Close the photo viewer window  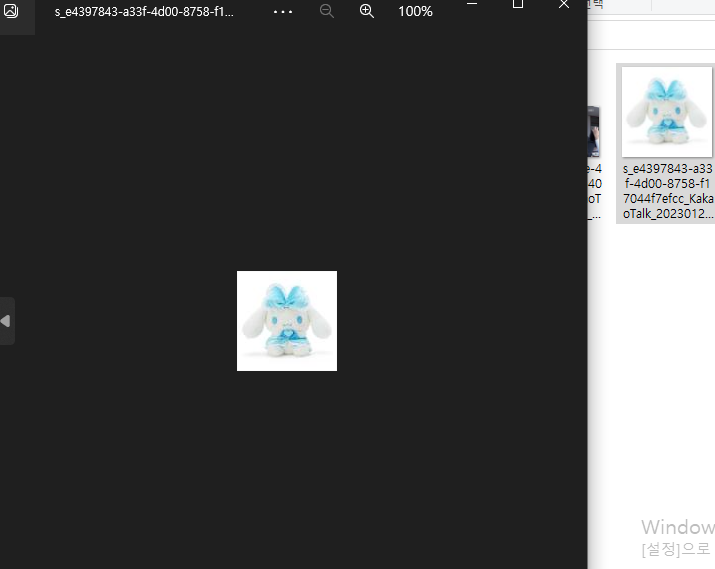(x=564, y=5)
